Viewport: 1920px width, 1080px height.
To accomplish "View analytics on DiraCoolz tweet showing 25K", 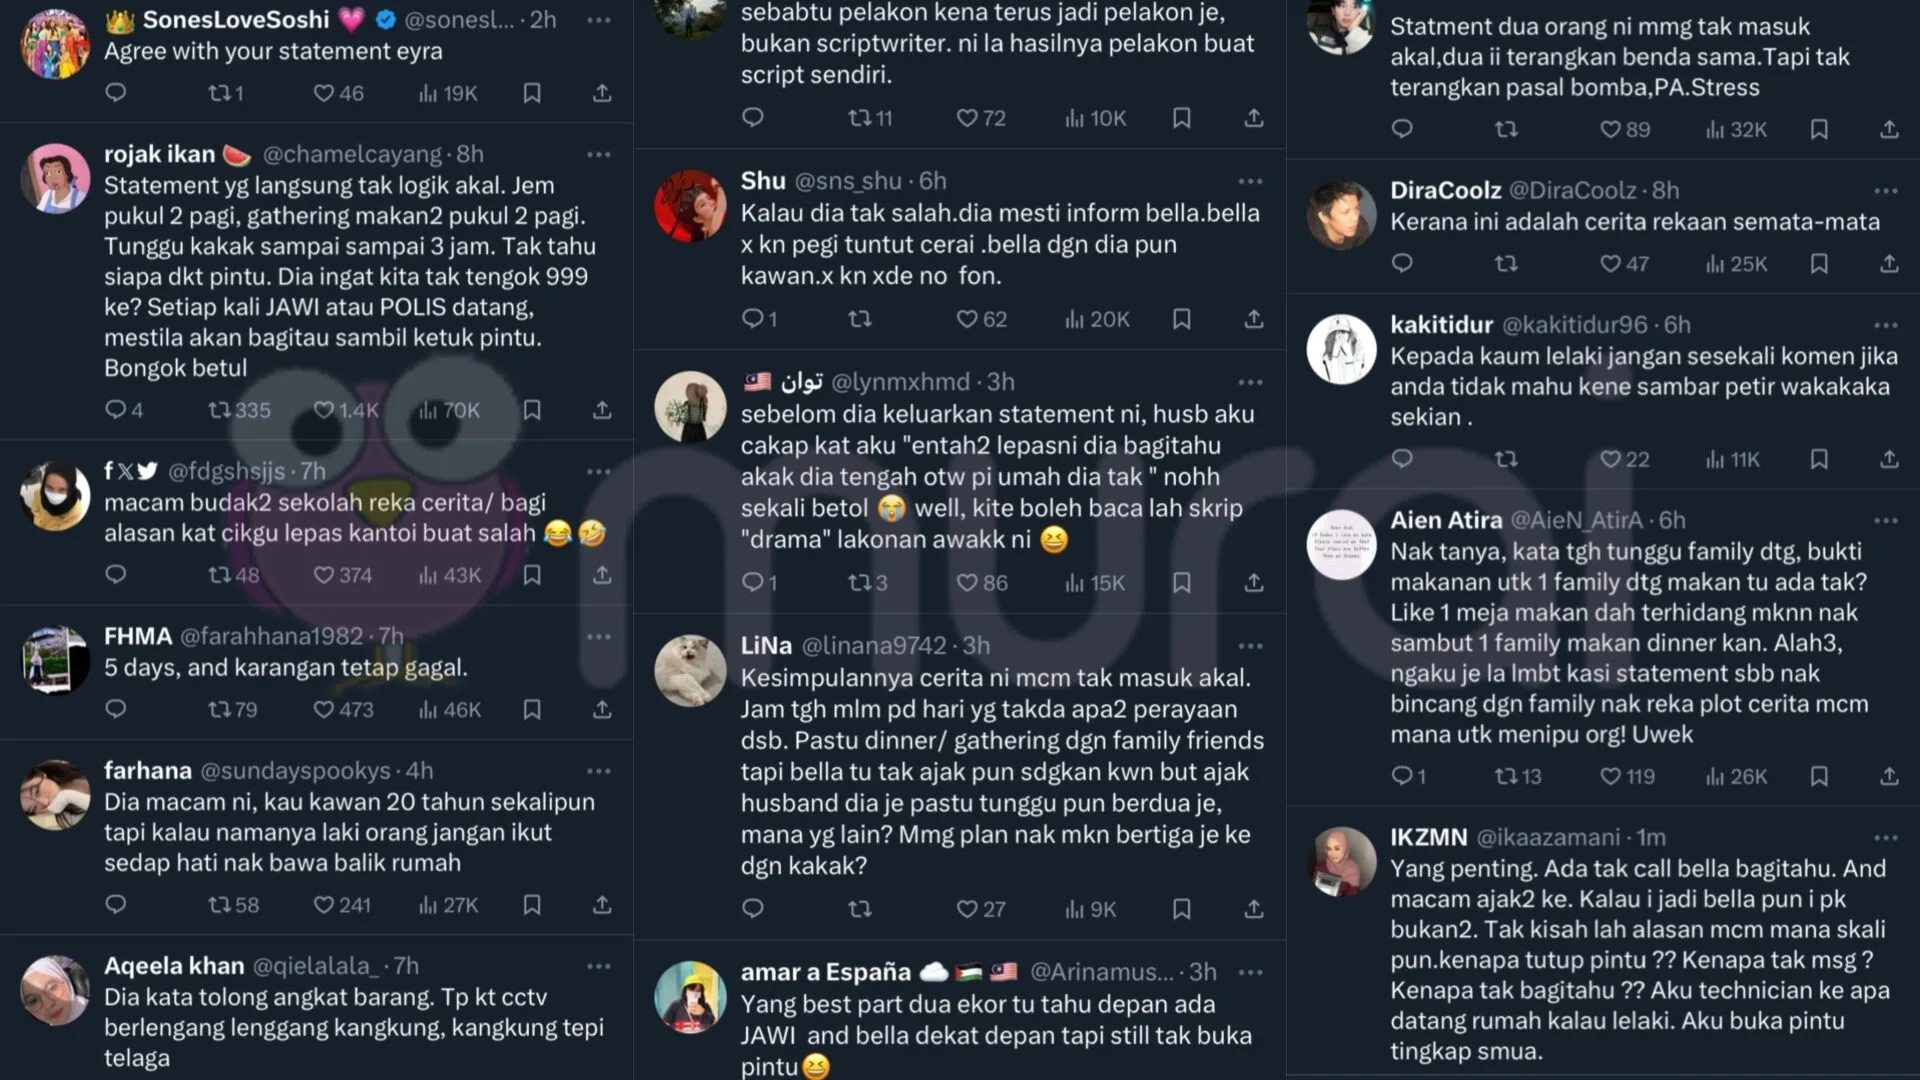I will (x=1736, y=264).
